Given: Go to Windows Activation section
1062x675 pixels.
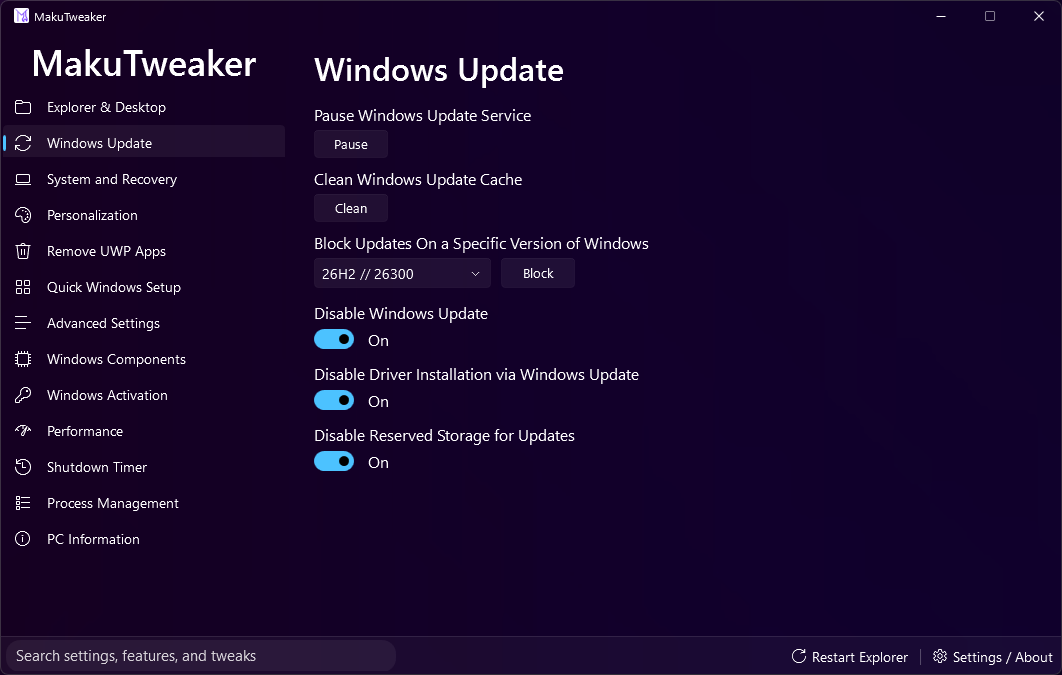Looking at the screenshot, I should [x=144, y=395].
